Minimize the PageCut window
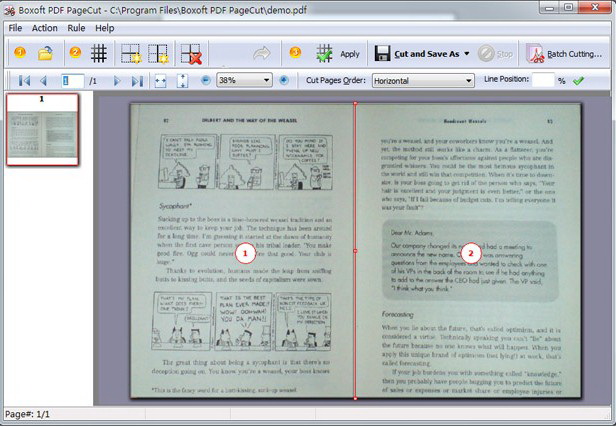The width and height of the screenshot is (616, 427). pos(550,7)
